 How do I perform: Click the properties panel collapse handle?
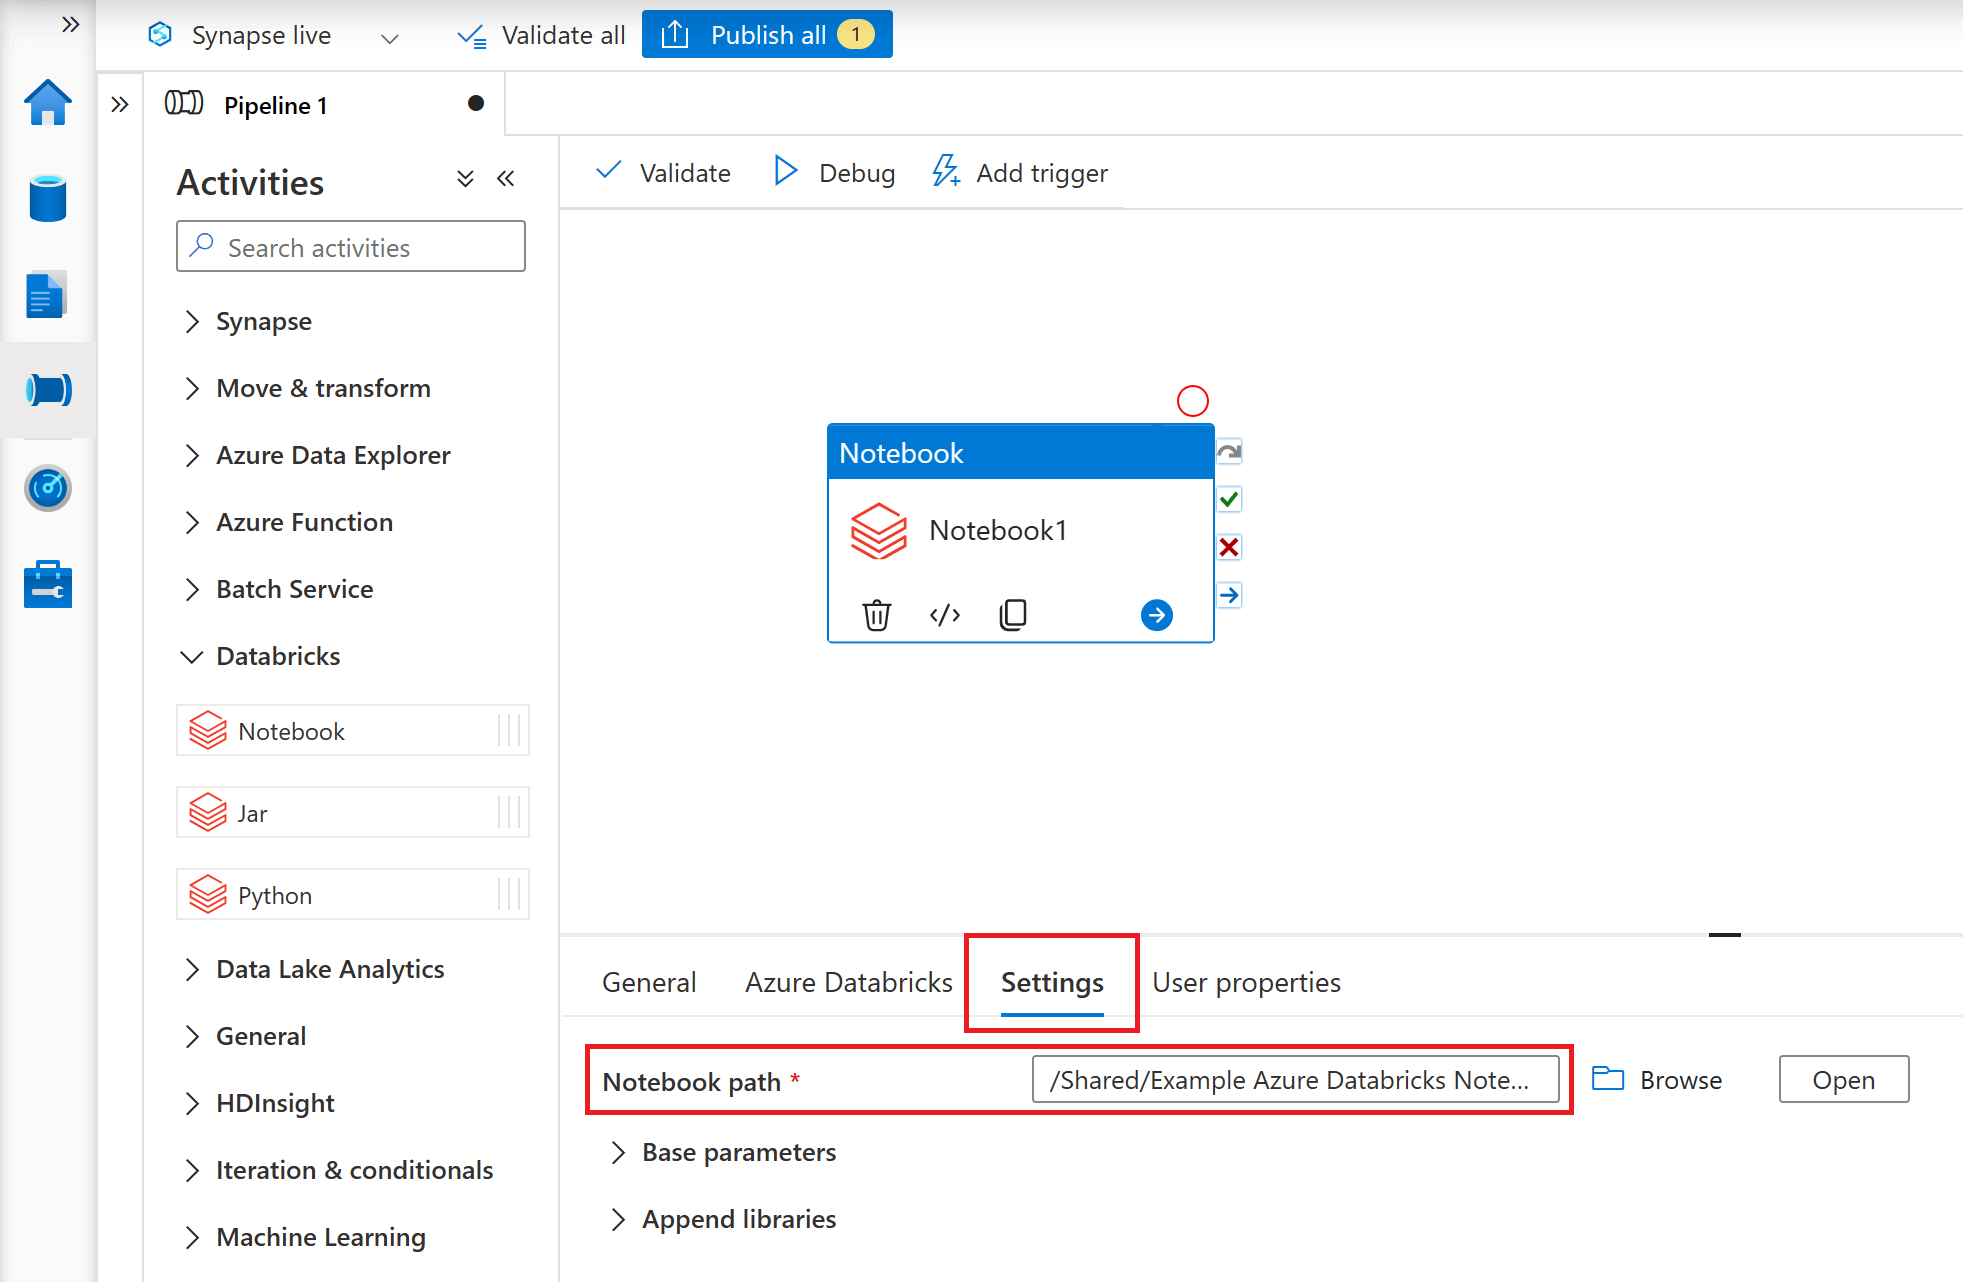point(1725,935)
